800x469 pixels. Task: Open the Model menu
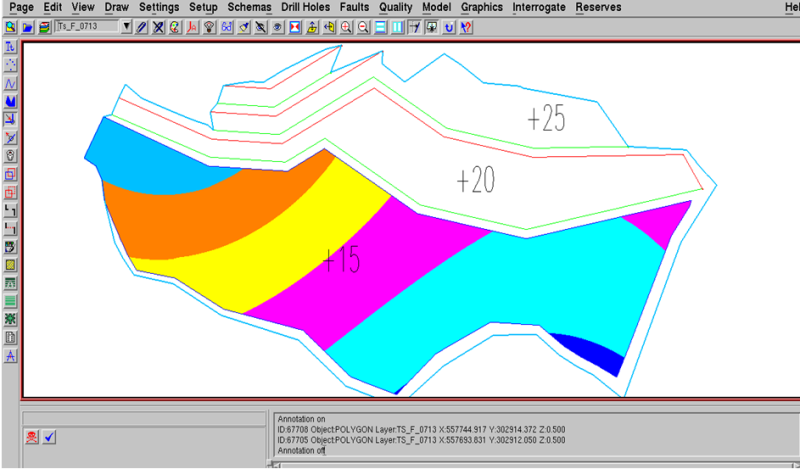(436, 7)
